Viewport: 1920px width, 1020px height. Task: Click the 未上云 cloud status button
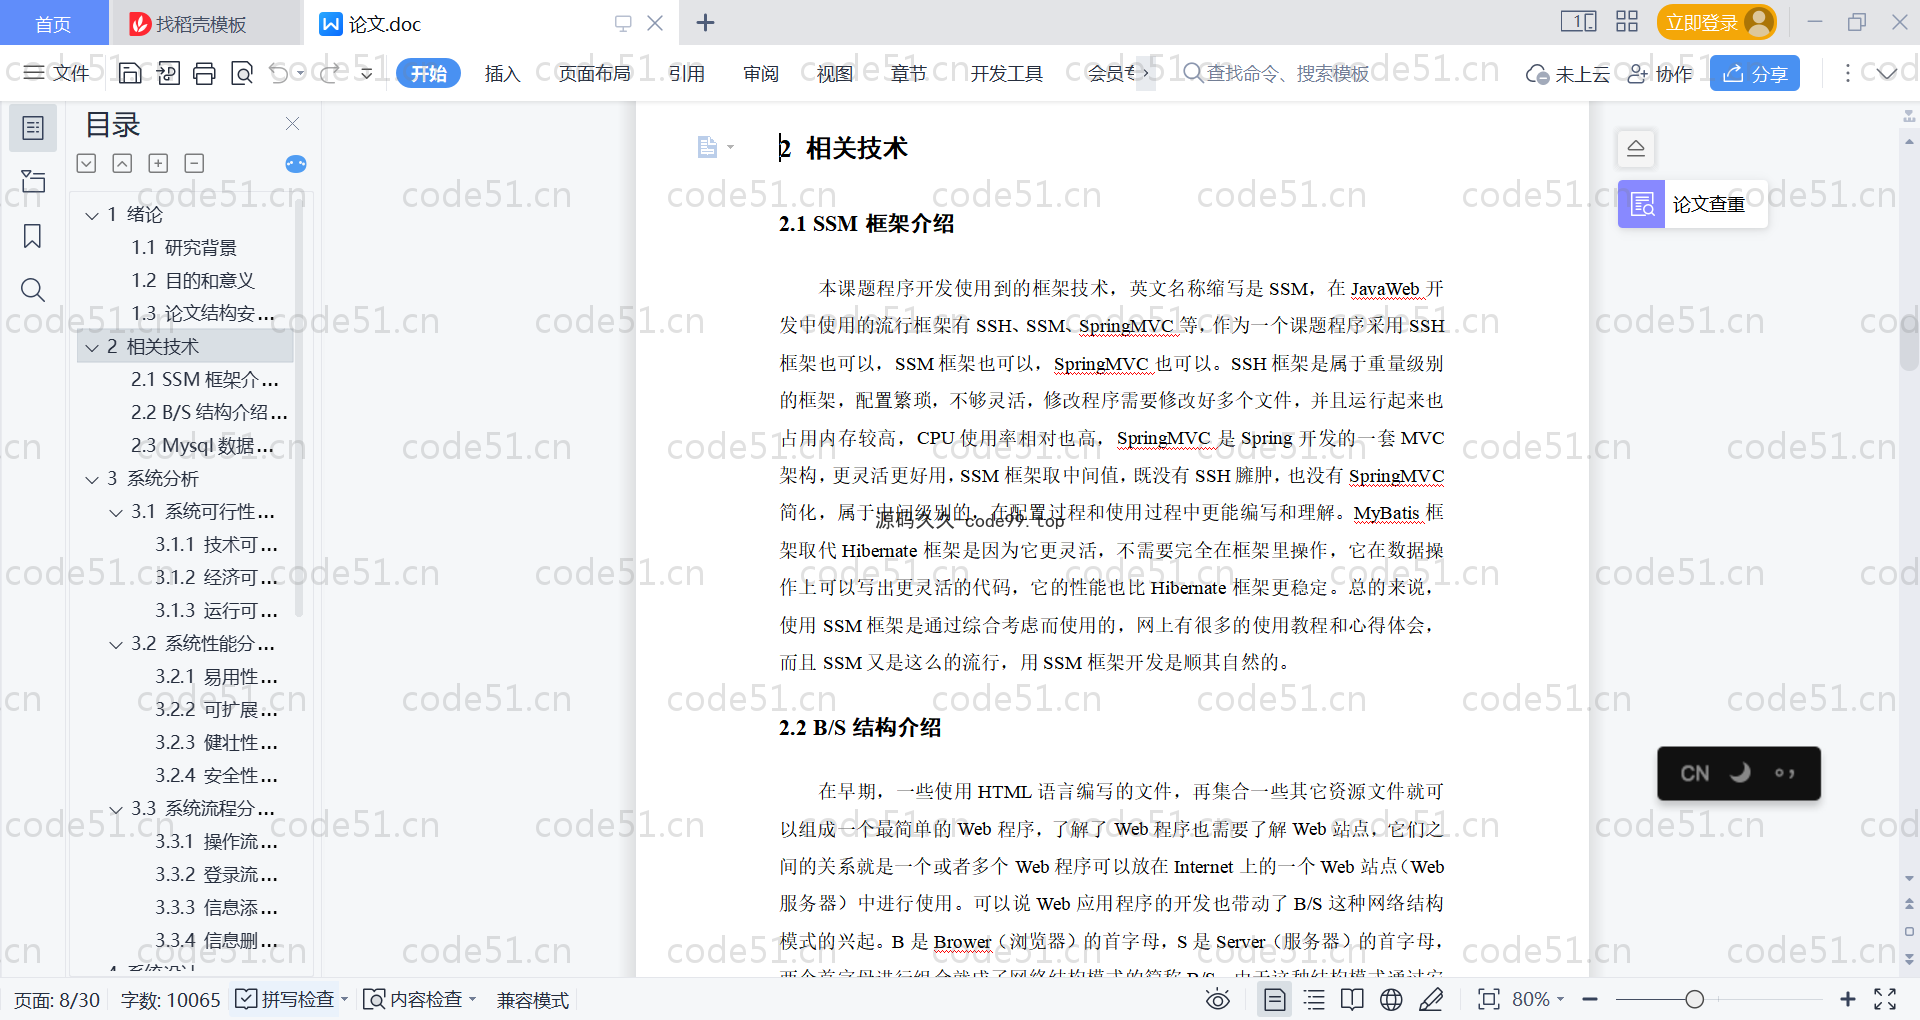point(1568,73)
